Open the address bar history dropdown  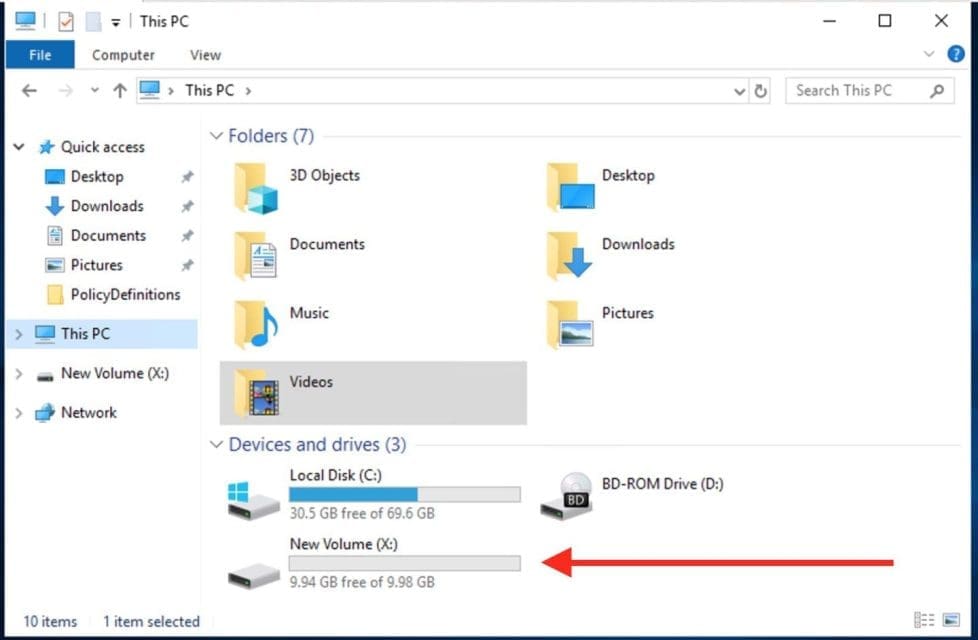click(740, 91)
